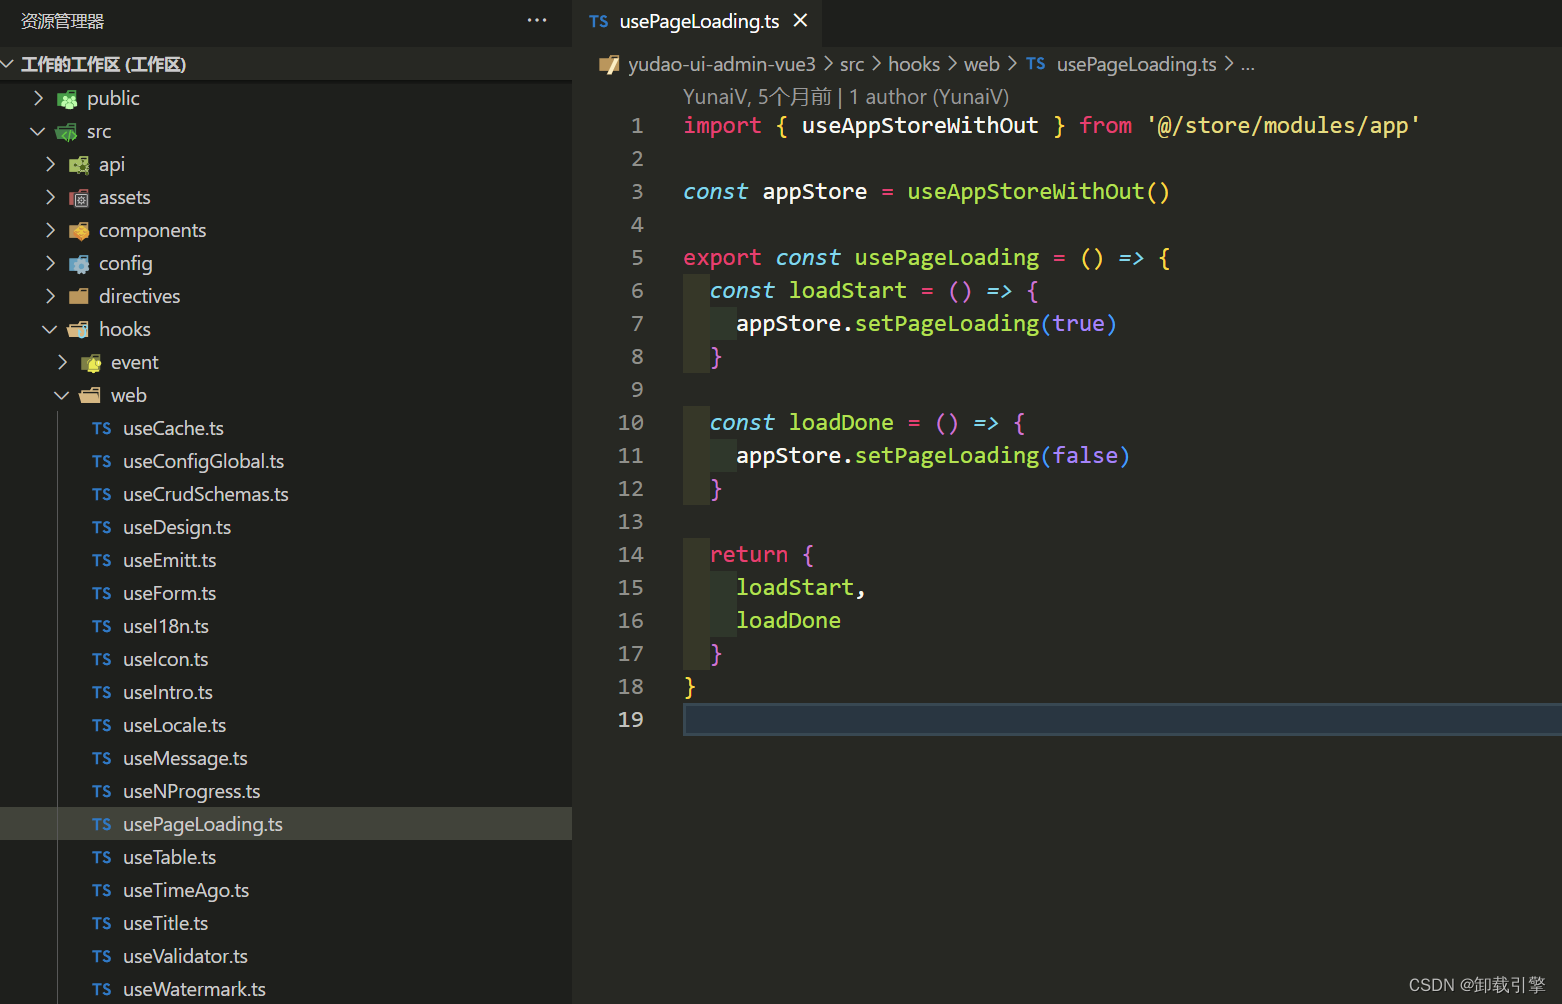Click the '@/store/modules/app' import path
This screenshot has width=1562, height=1004.
coord(1283,126)
